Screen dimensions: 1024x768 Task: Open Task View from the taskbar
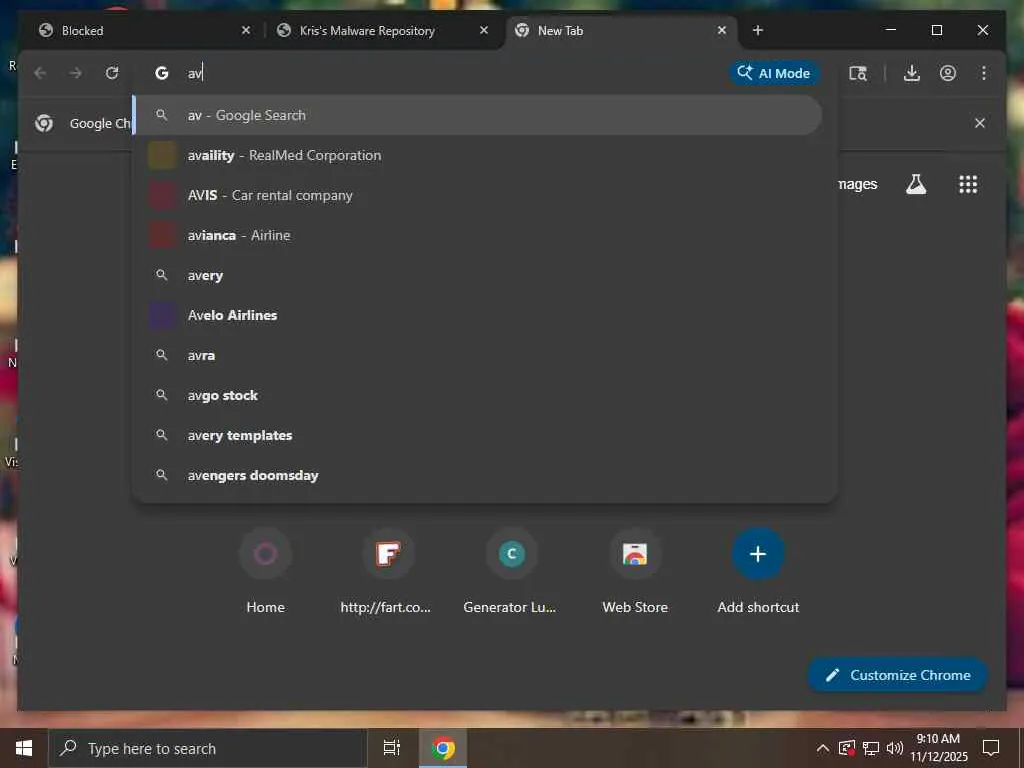pyautogui.click(x=391, y=748)
